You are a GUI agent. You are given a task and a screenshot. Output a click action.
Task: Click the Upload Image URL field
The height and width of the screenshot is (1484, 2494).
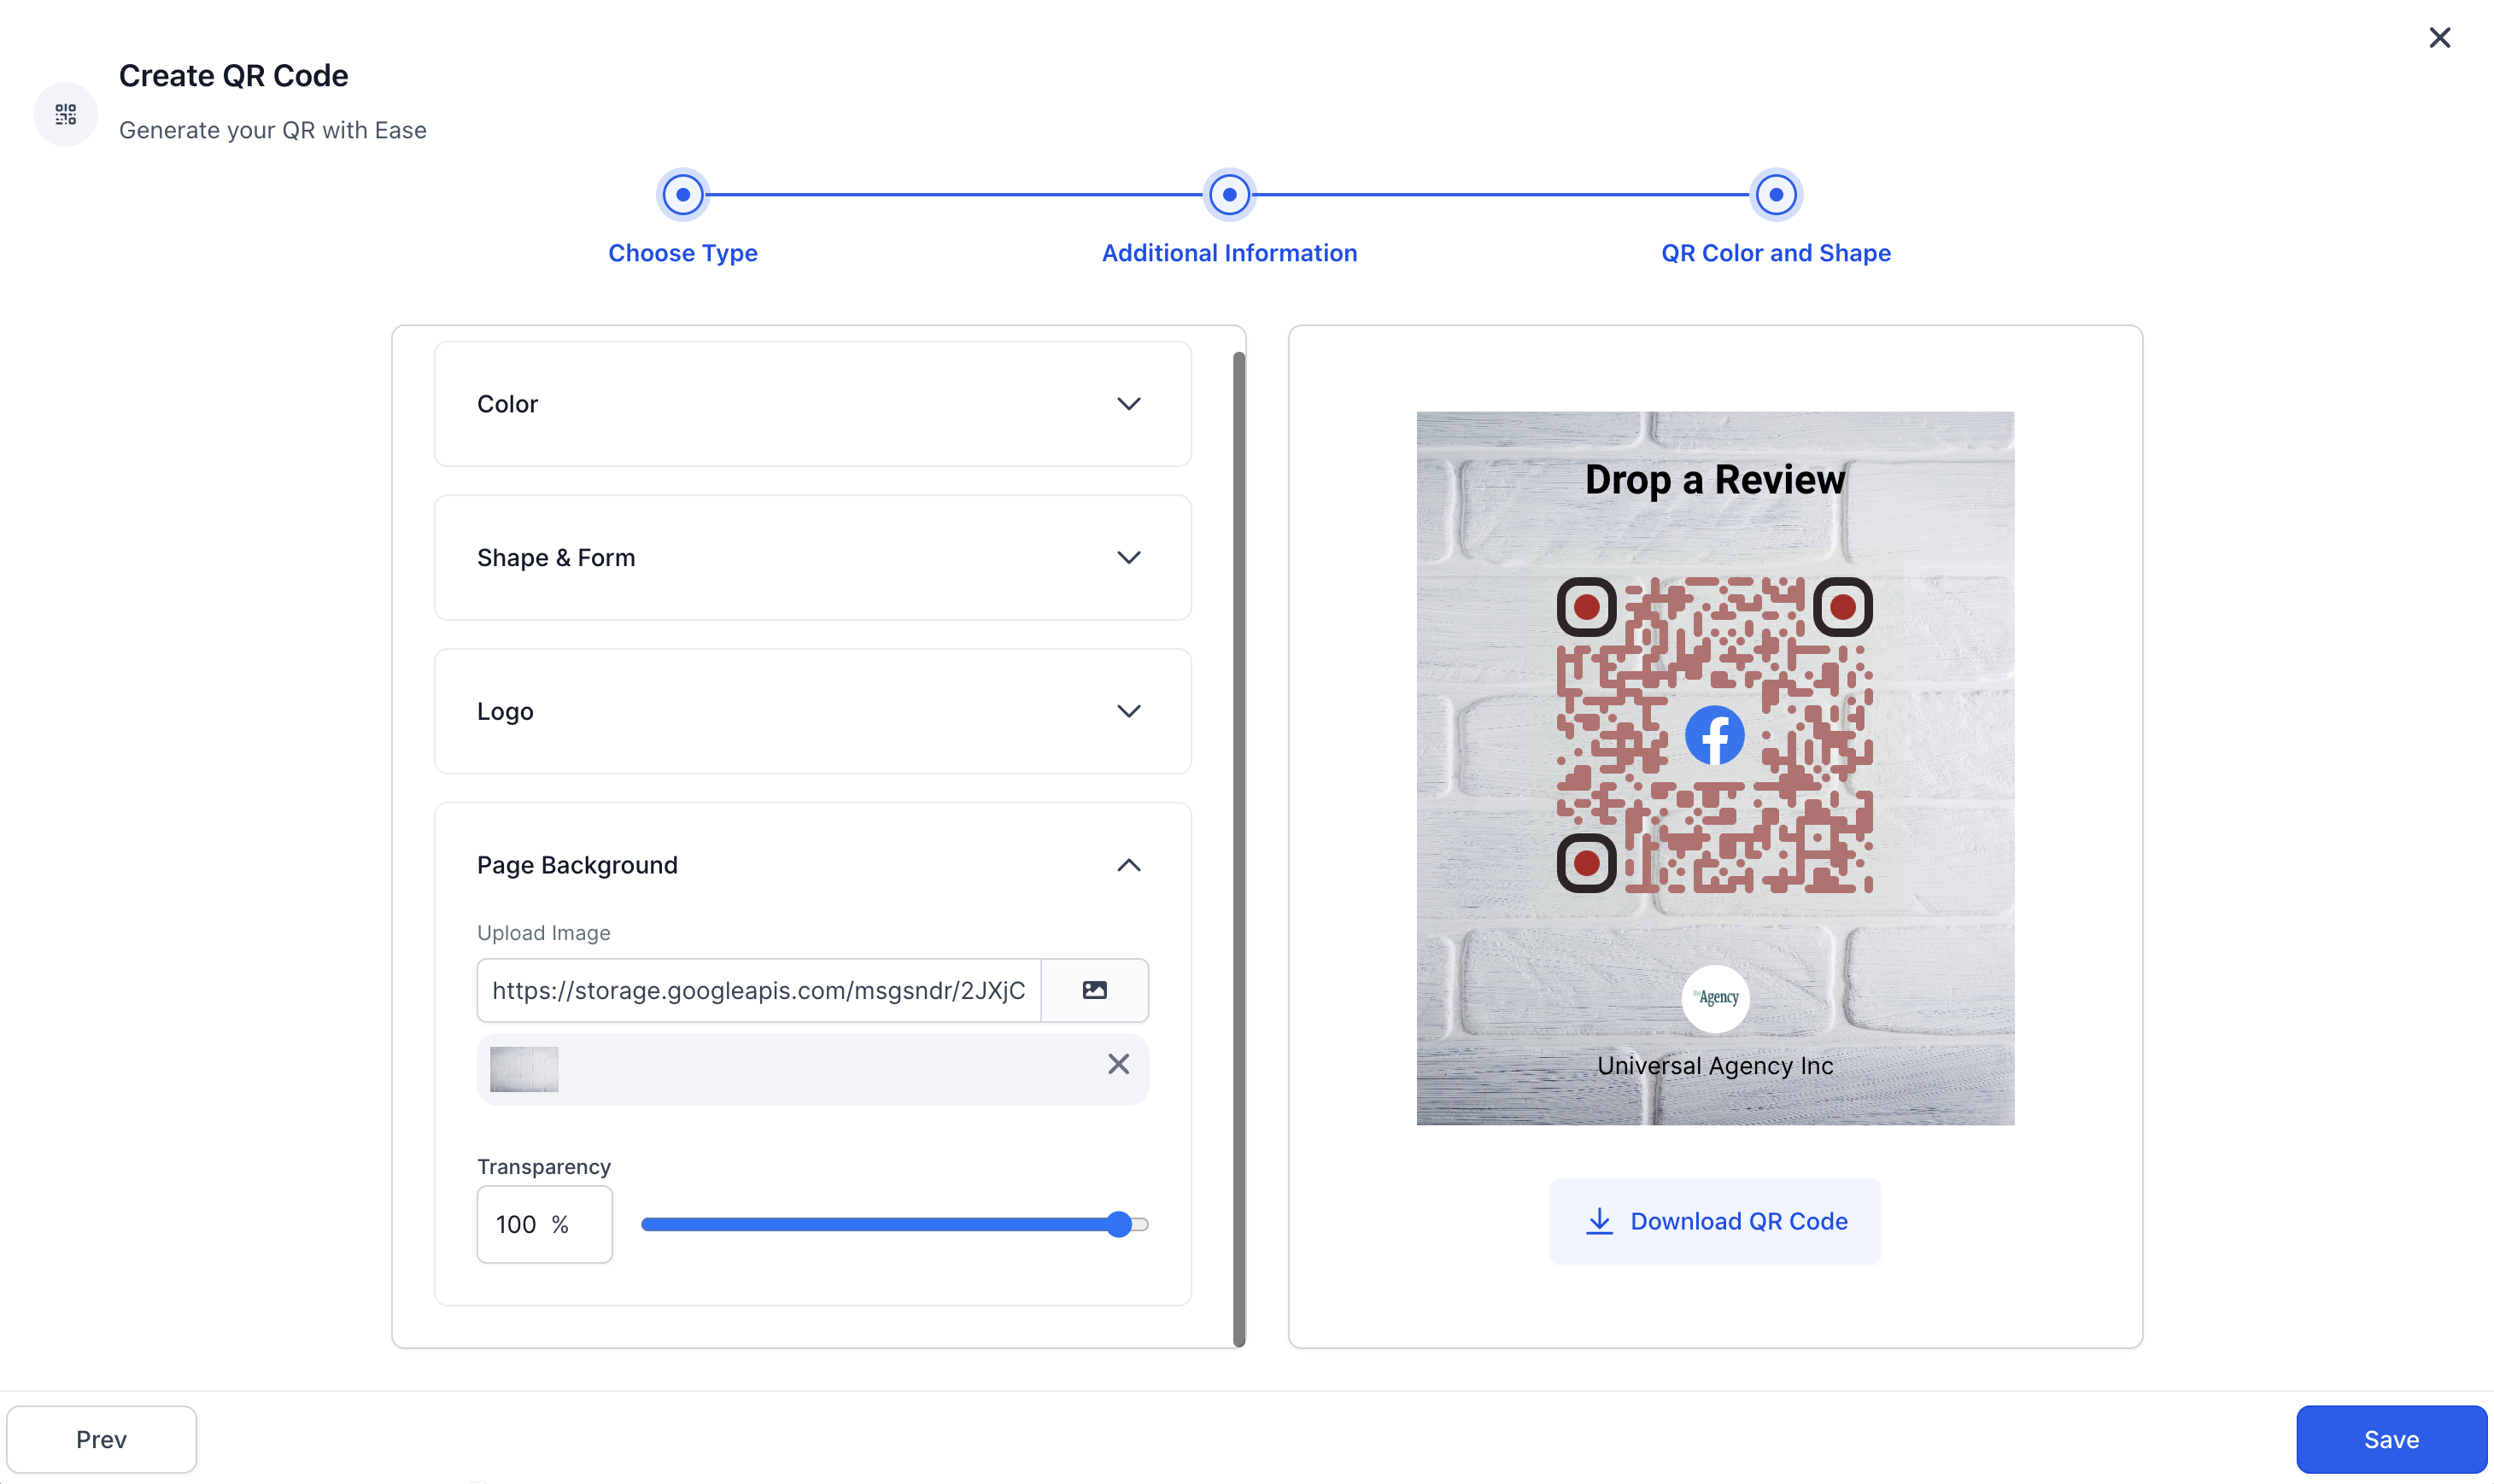coord(759,990)
